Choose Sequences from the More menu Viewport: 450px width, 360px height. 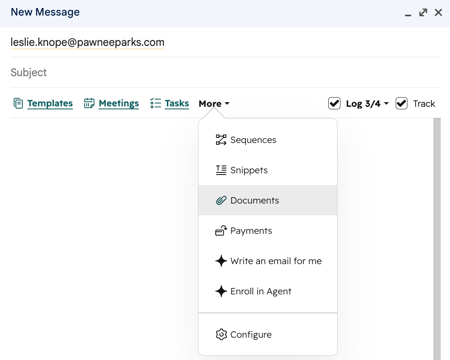tap(268, 140)
